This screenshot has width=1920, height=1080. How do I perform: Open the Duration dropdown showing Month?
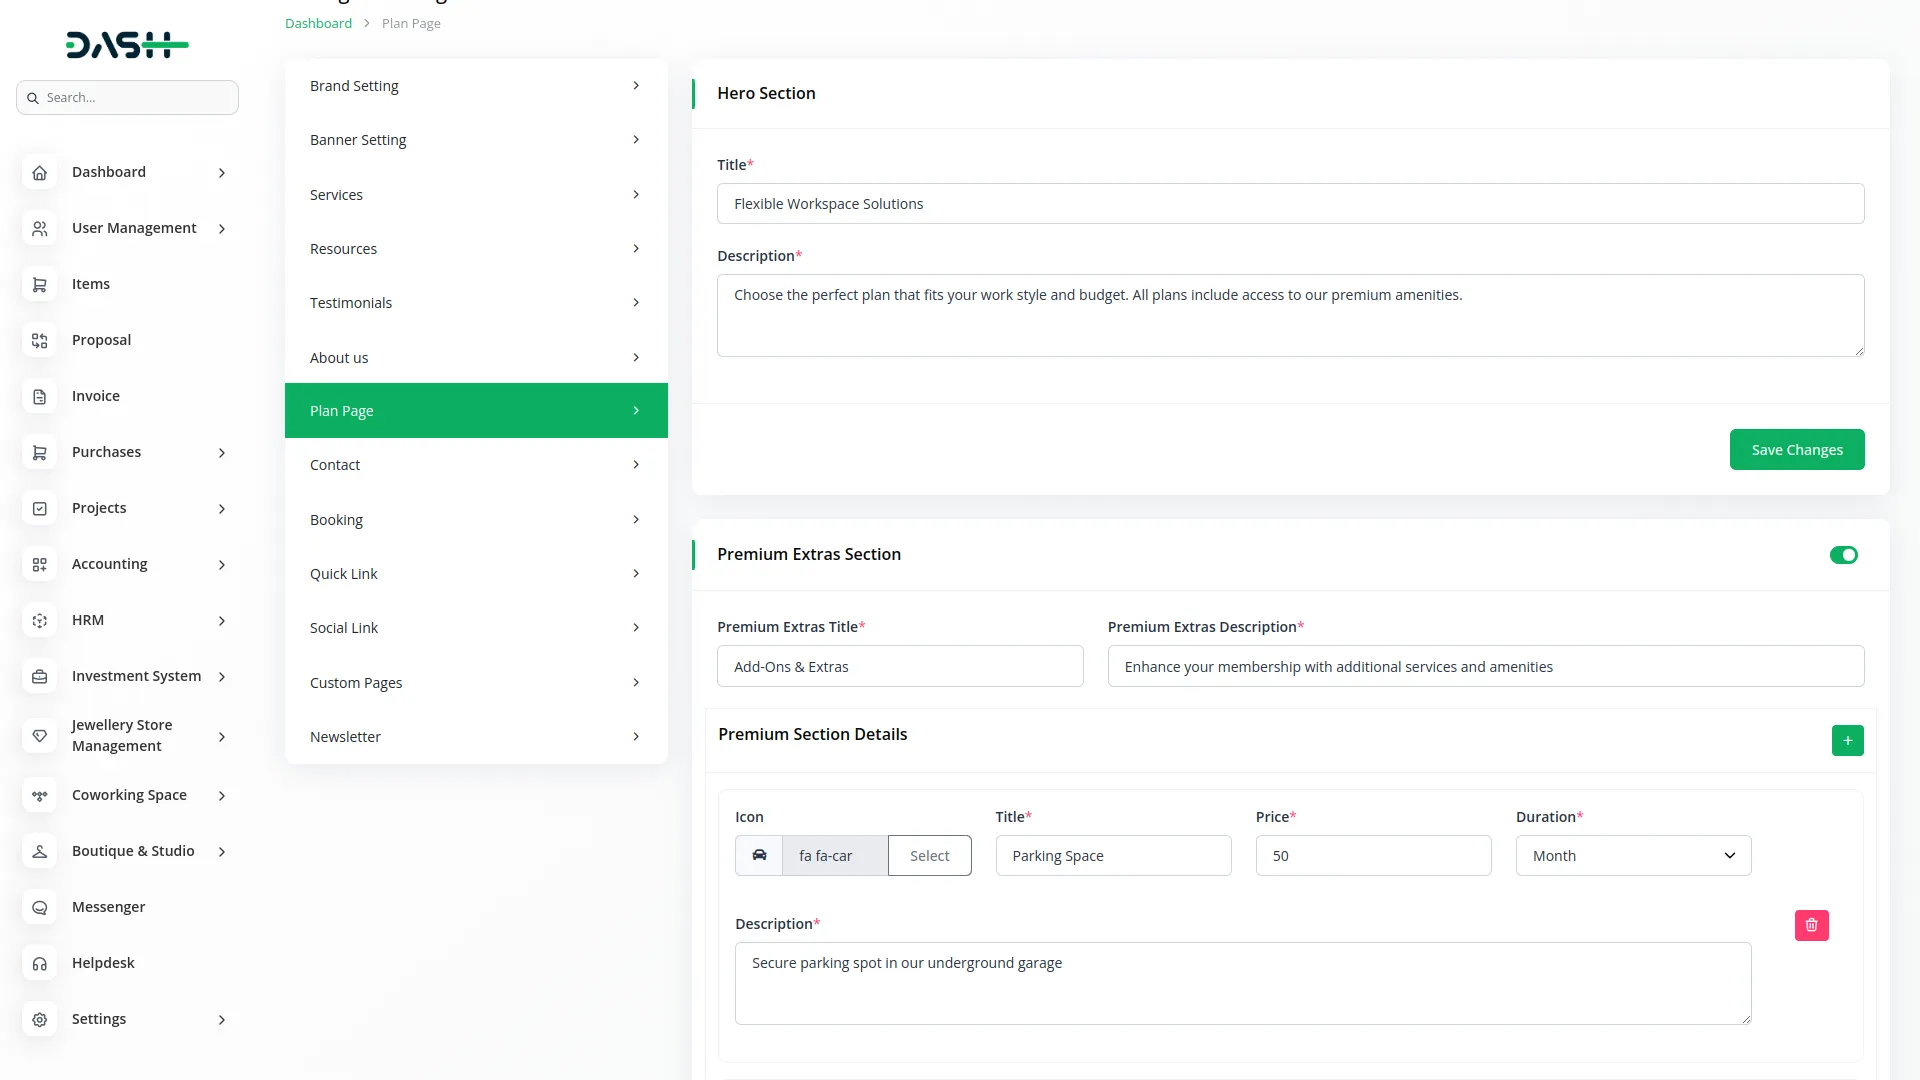pyautogui.click(x=1632, y=855)
